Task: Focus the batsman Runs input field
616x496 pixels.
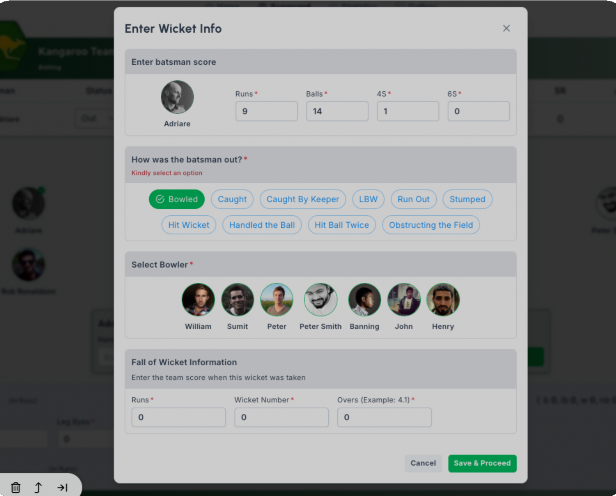Action: click(266, 111)
